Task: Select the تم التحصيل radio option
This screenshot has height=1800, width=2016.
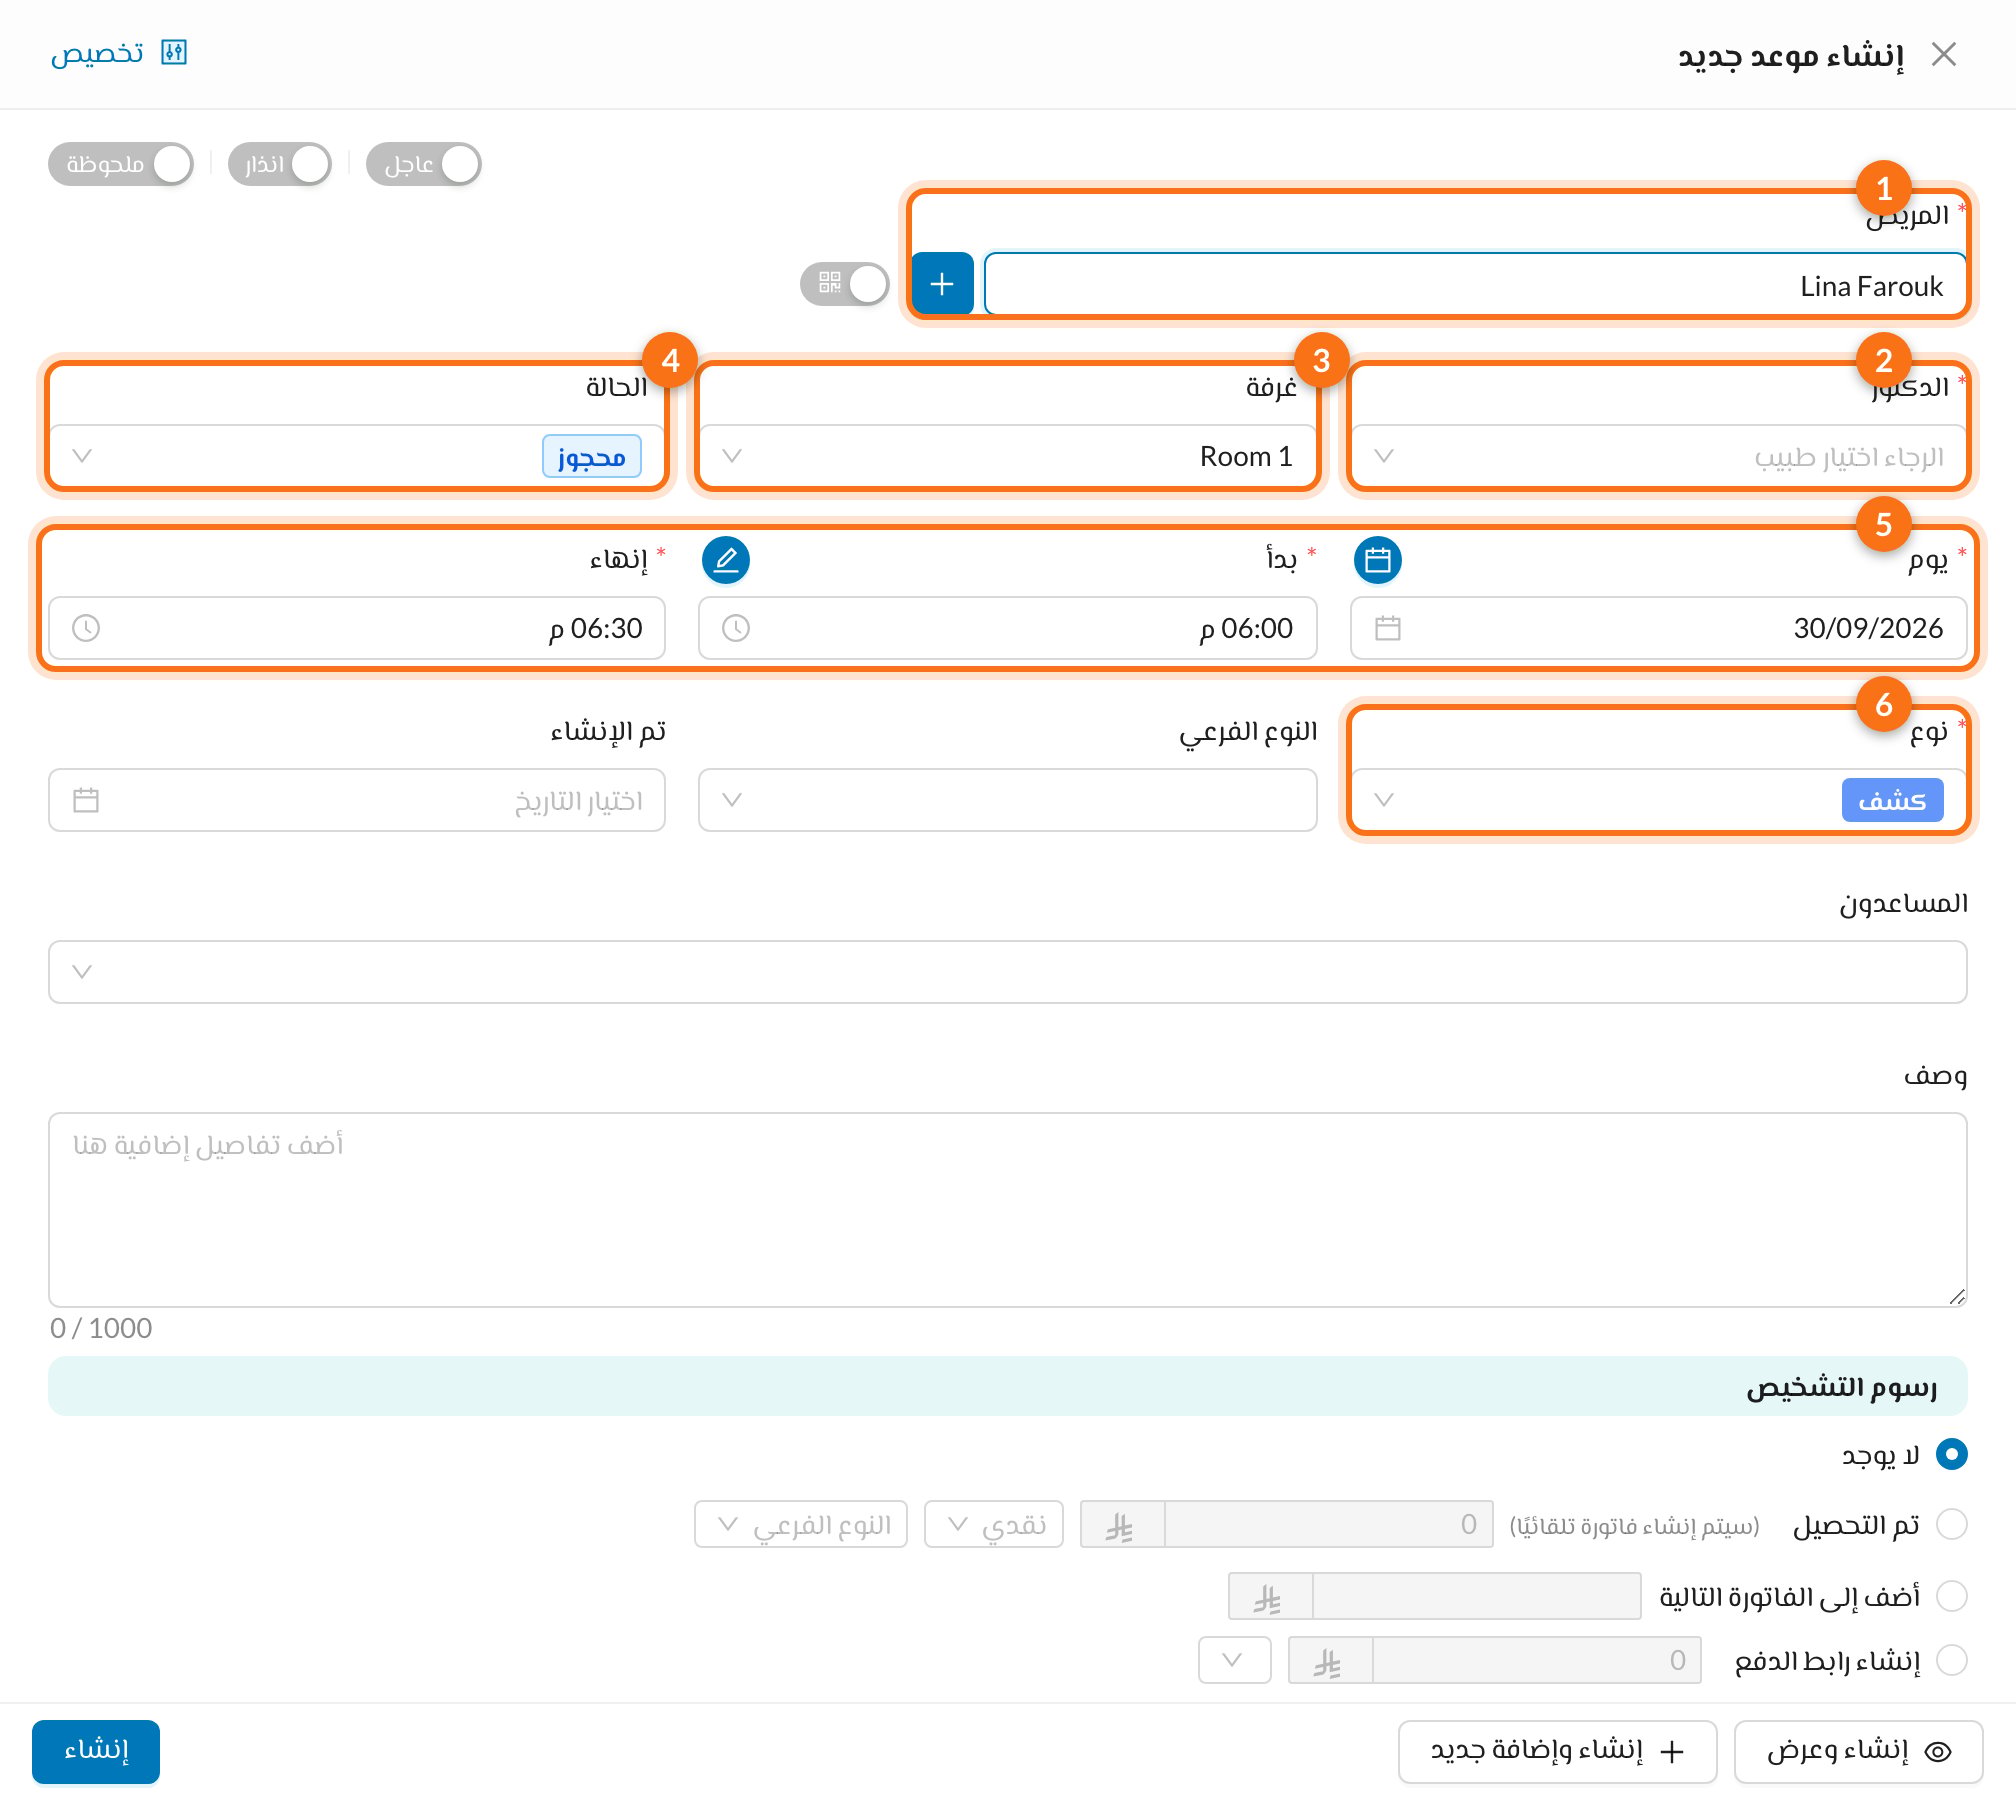Action: coord(1951,1524)
